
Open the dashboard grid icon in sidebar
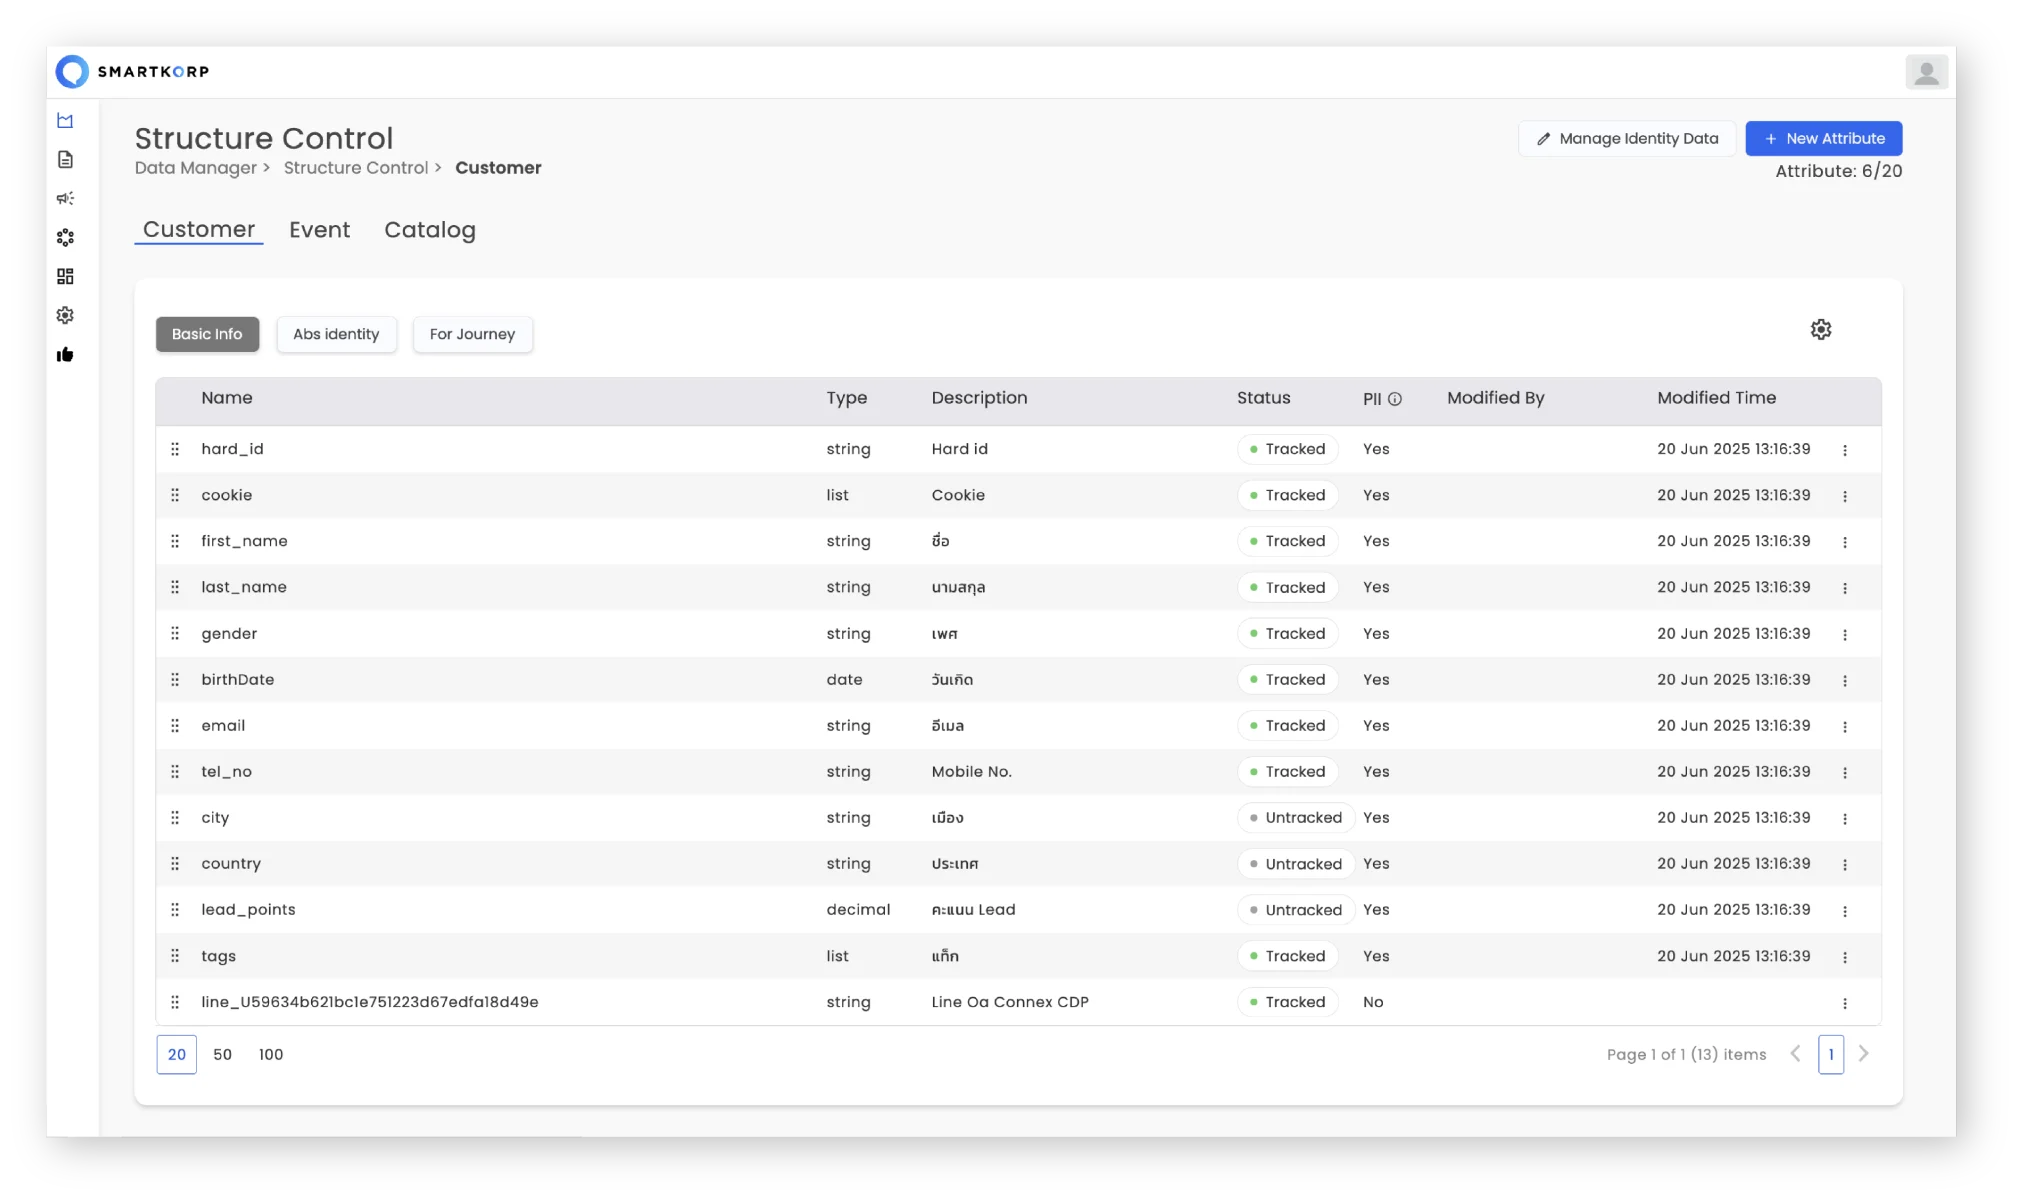click(65, 276)
